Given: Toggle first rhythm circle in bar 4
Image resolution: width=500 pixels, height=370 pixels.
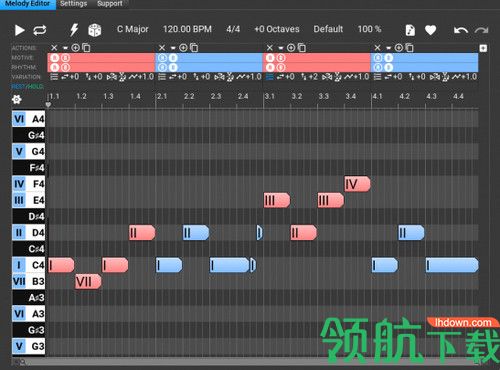Looking at the screenshot, I should pyautogui.click(x=378, y=68).
